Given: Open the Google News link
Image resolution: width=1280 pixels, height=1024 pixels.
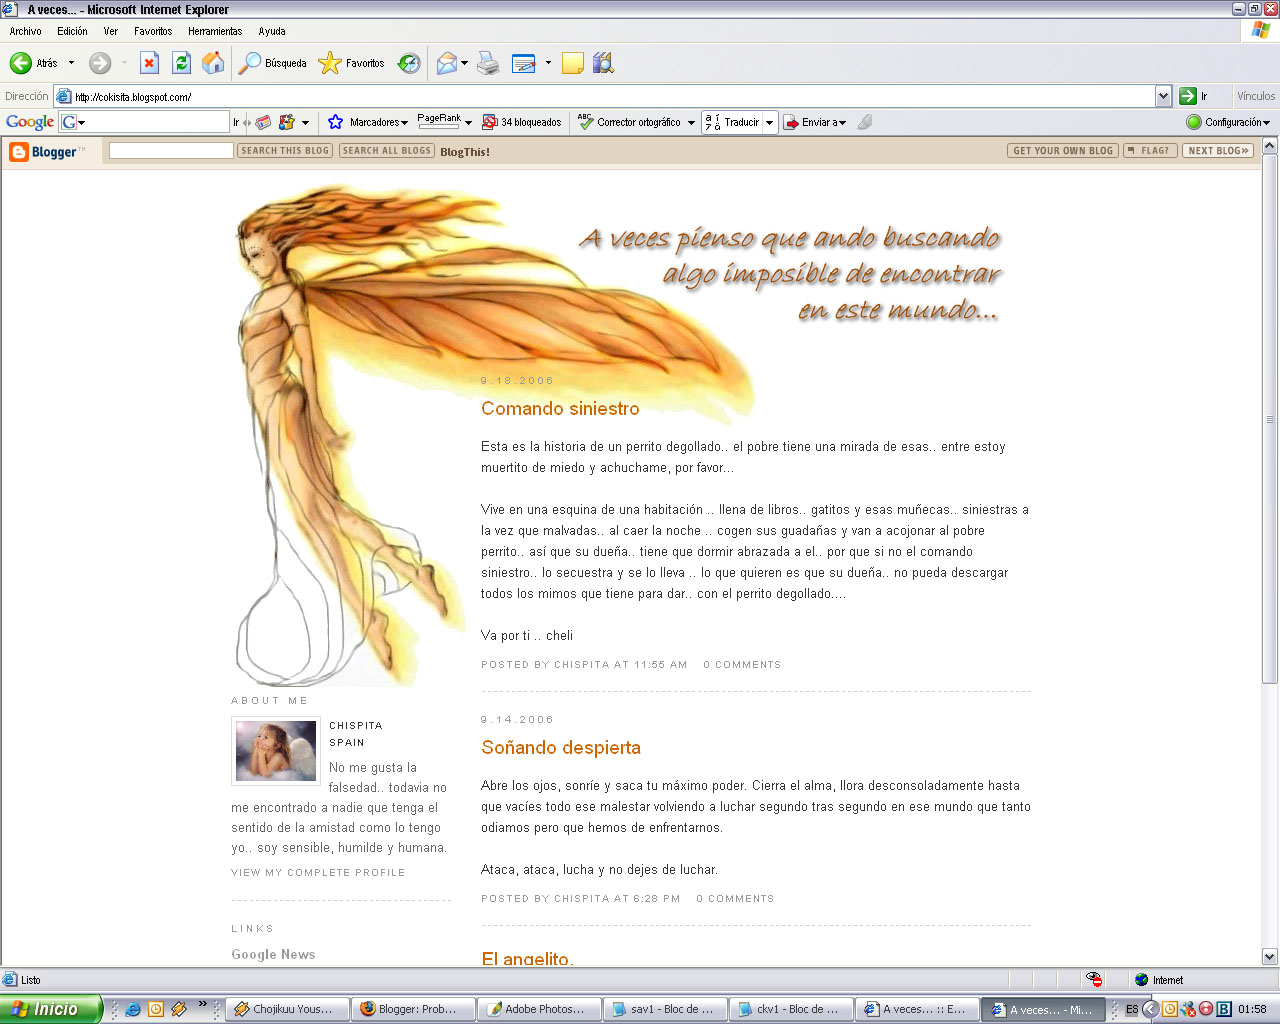Looking at the screenshot, I should [x=273, y=954].
